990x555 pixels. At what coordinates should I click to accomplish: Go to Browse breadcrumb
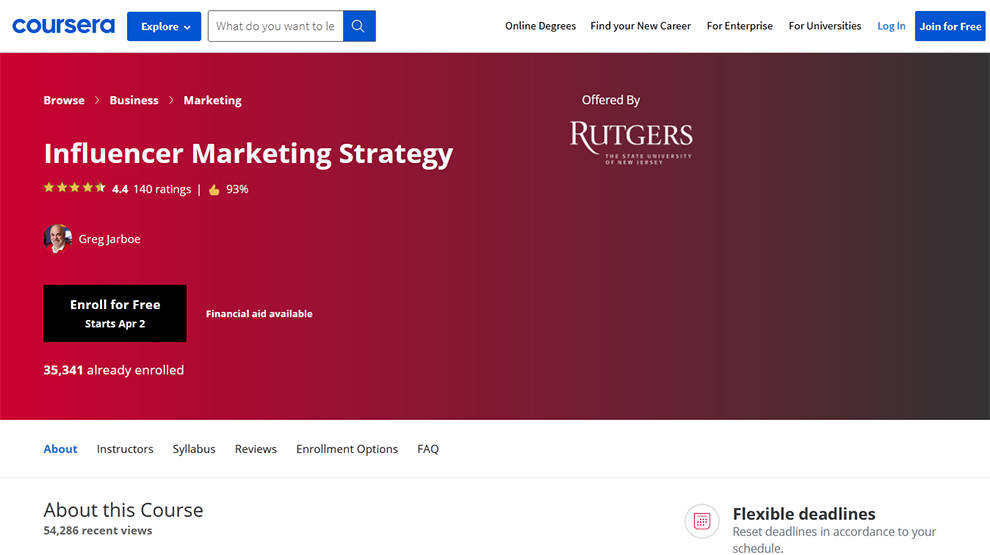(64, 100)
